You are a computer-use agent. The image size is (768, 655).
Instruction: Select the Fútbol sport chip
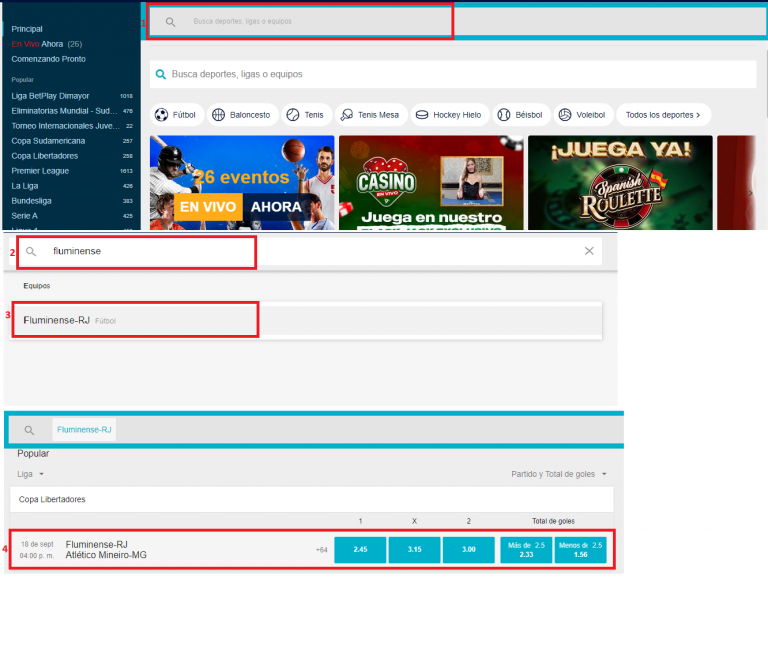tap(177, 115)
